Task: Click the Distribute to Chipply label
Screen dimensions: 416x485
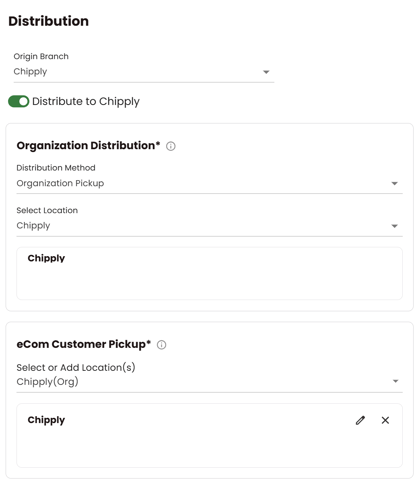Action: click(86, 101)
